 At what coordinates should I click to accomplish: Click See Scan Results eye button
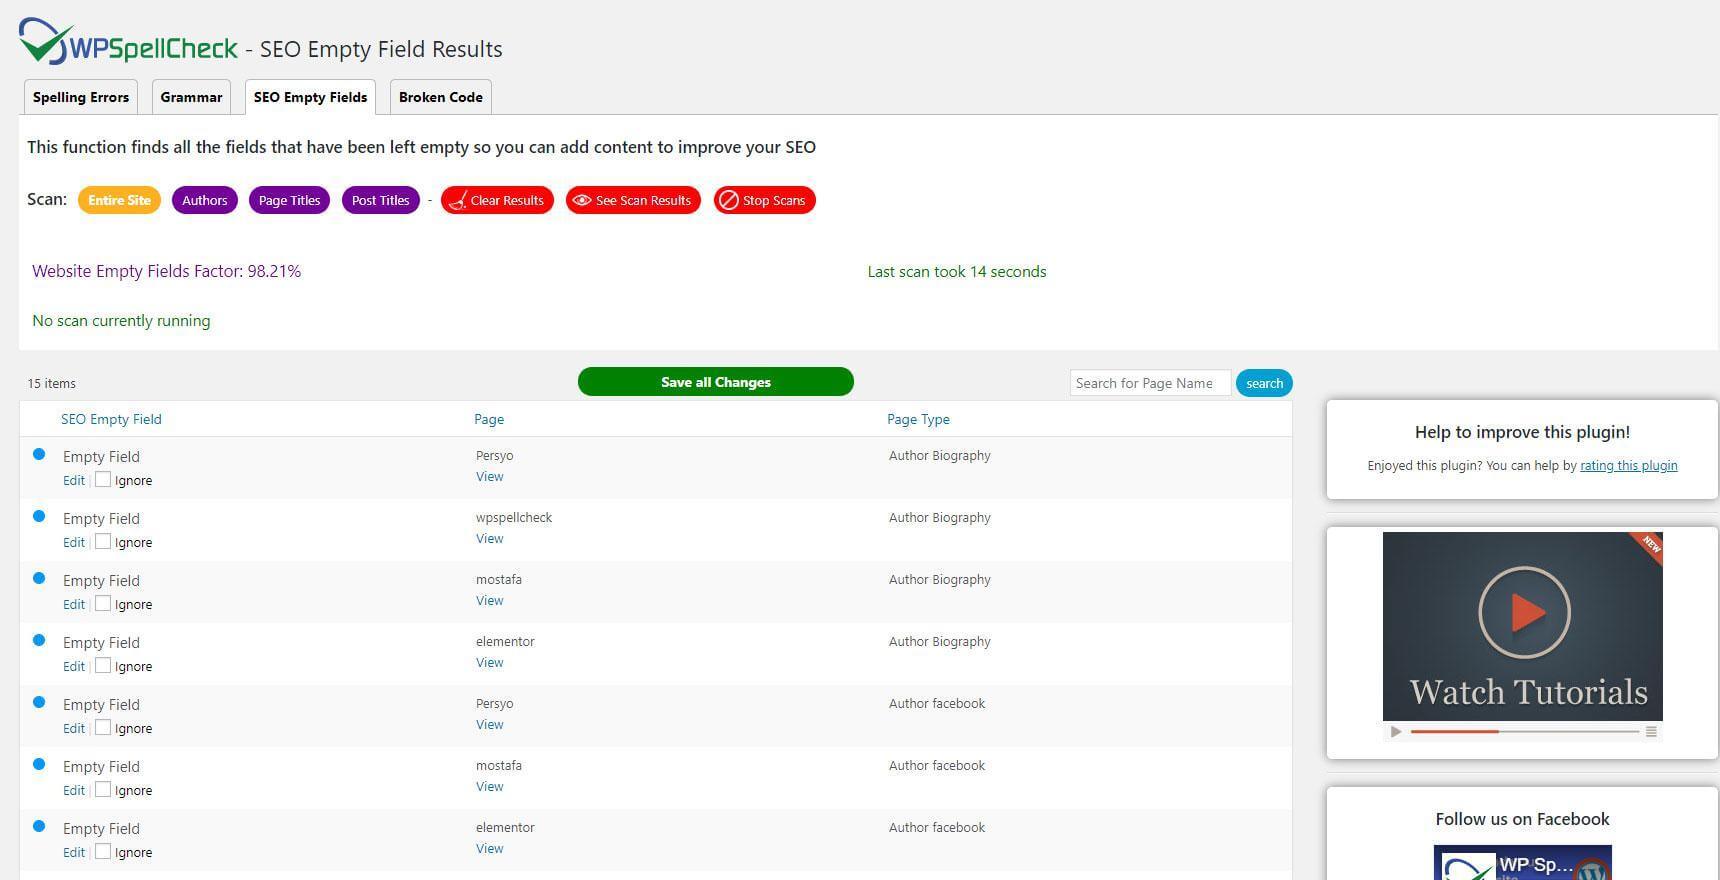pos(633,200)
